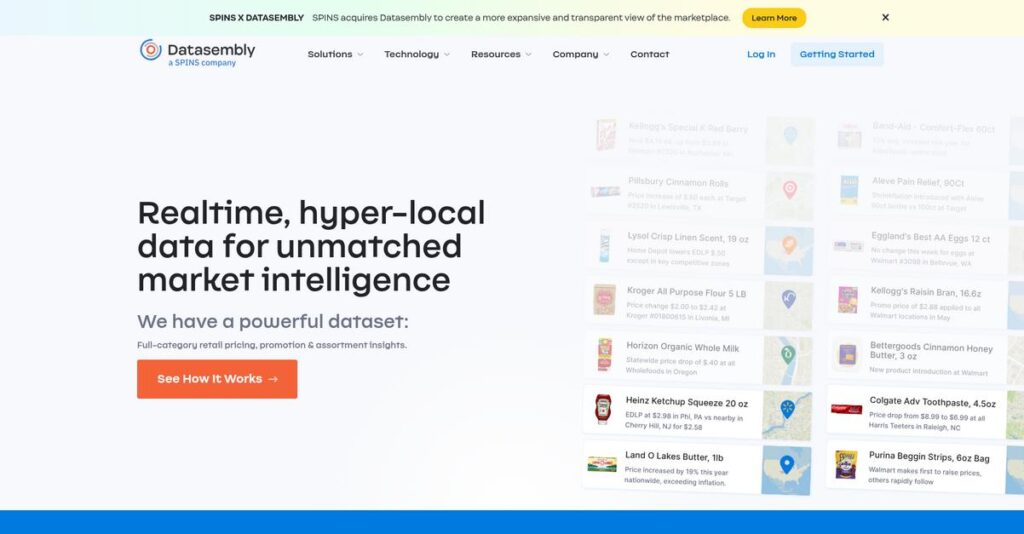Click the Eggland's Best eggs product image
Viewport: 1024px width, 534px height.
point(848,246)
